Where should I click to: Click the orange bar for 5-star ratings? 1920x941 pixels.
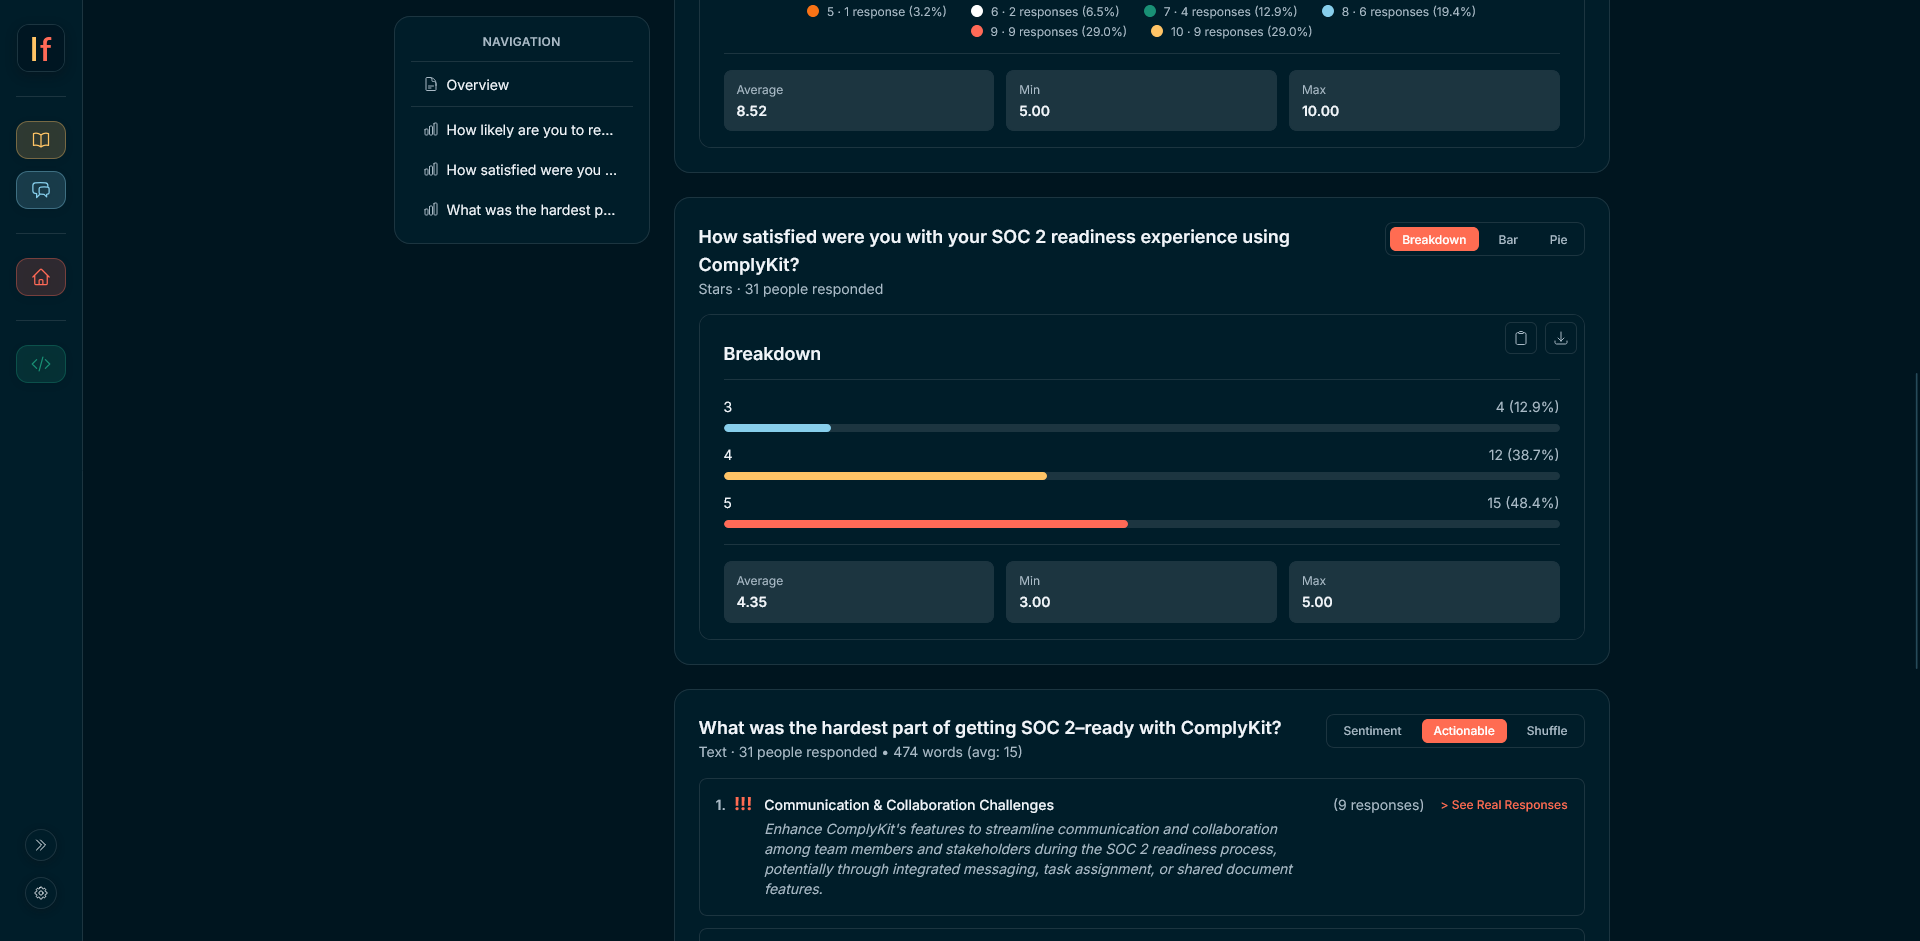coord(925,524)
